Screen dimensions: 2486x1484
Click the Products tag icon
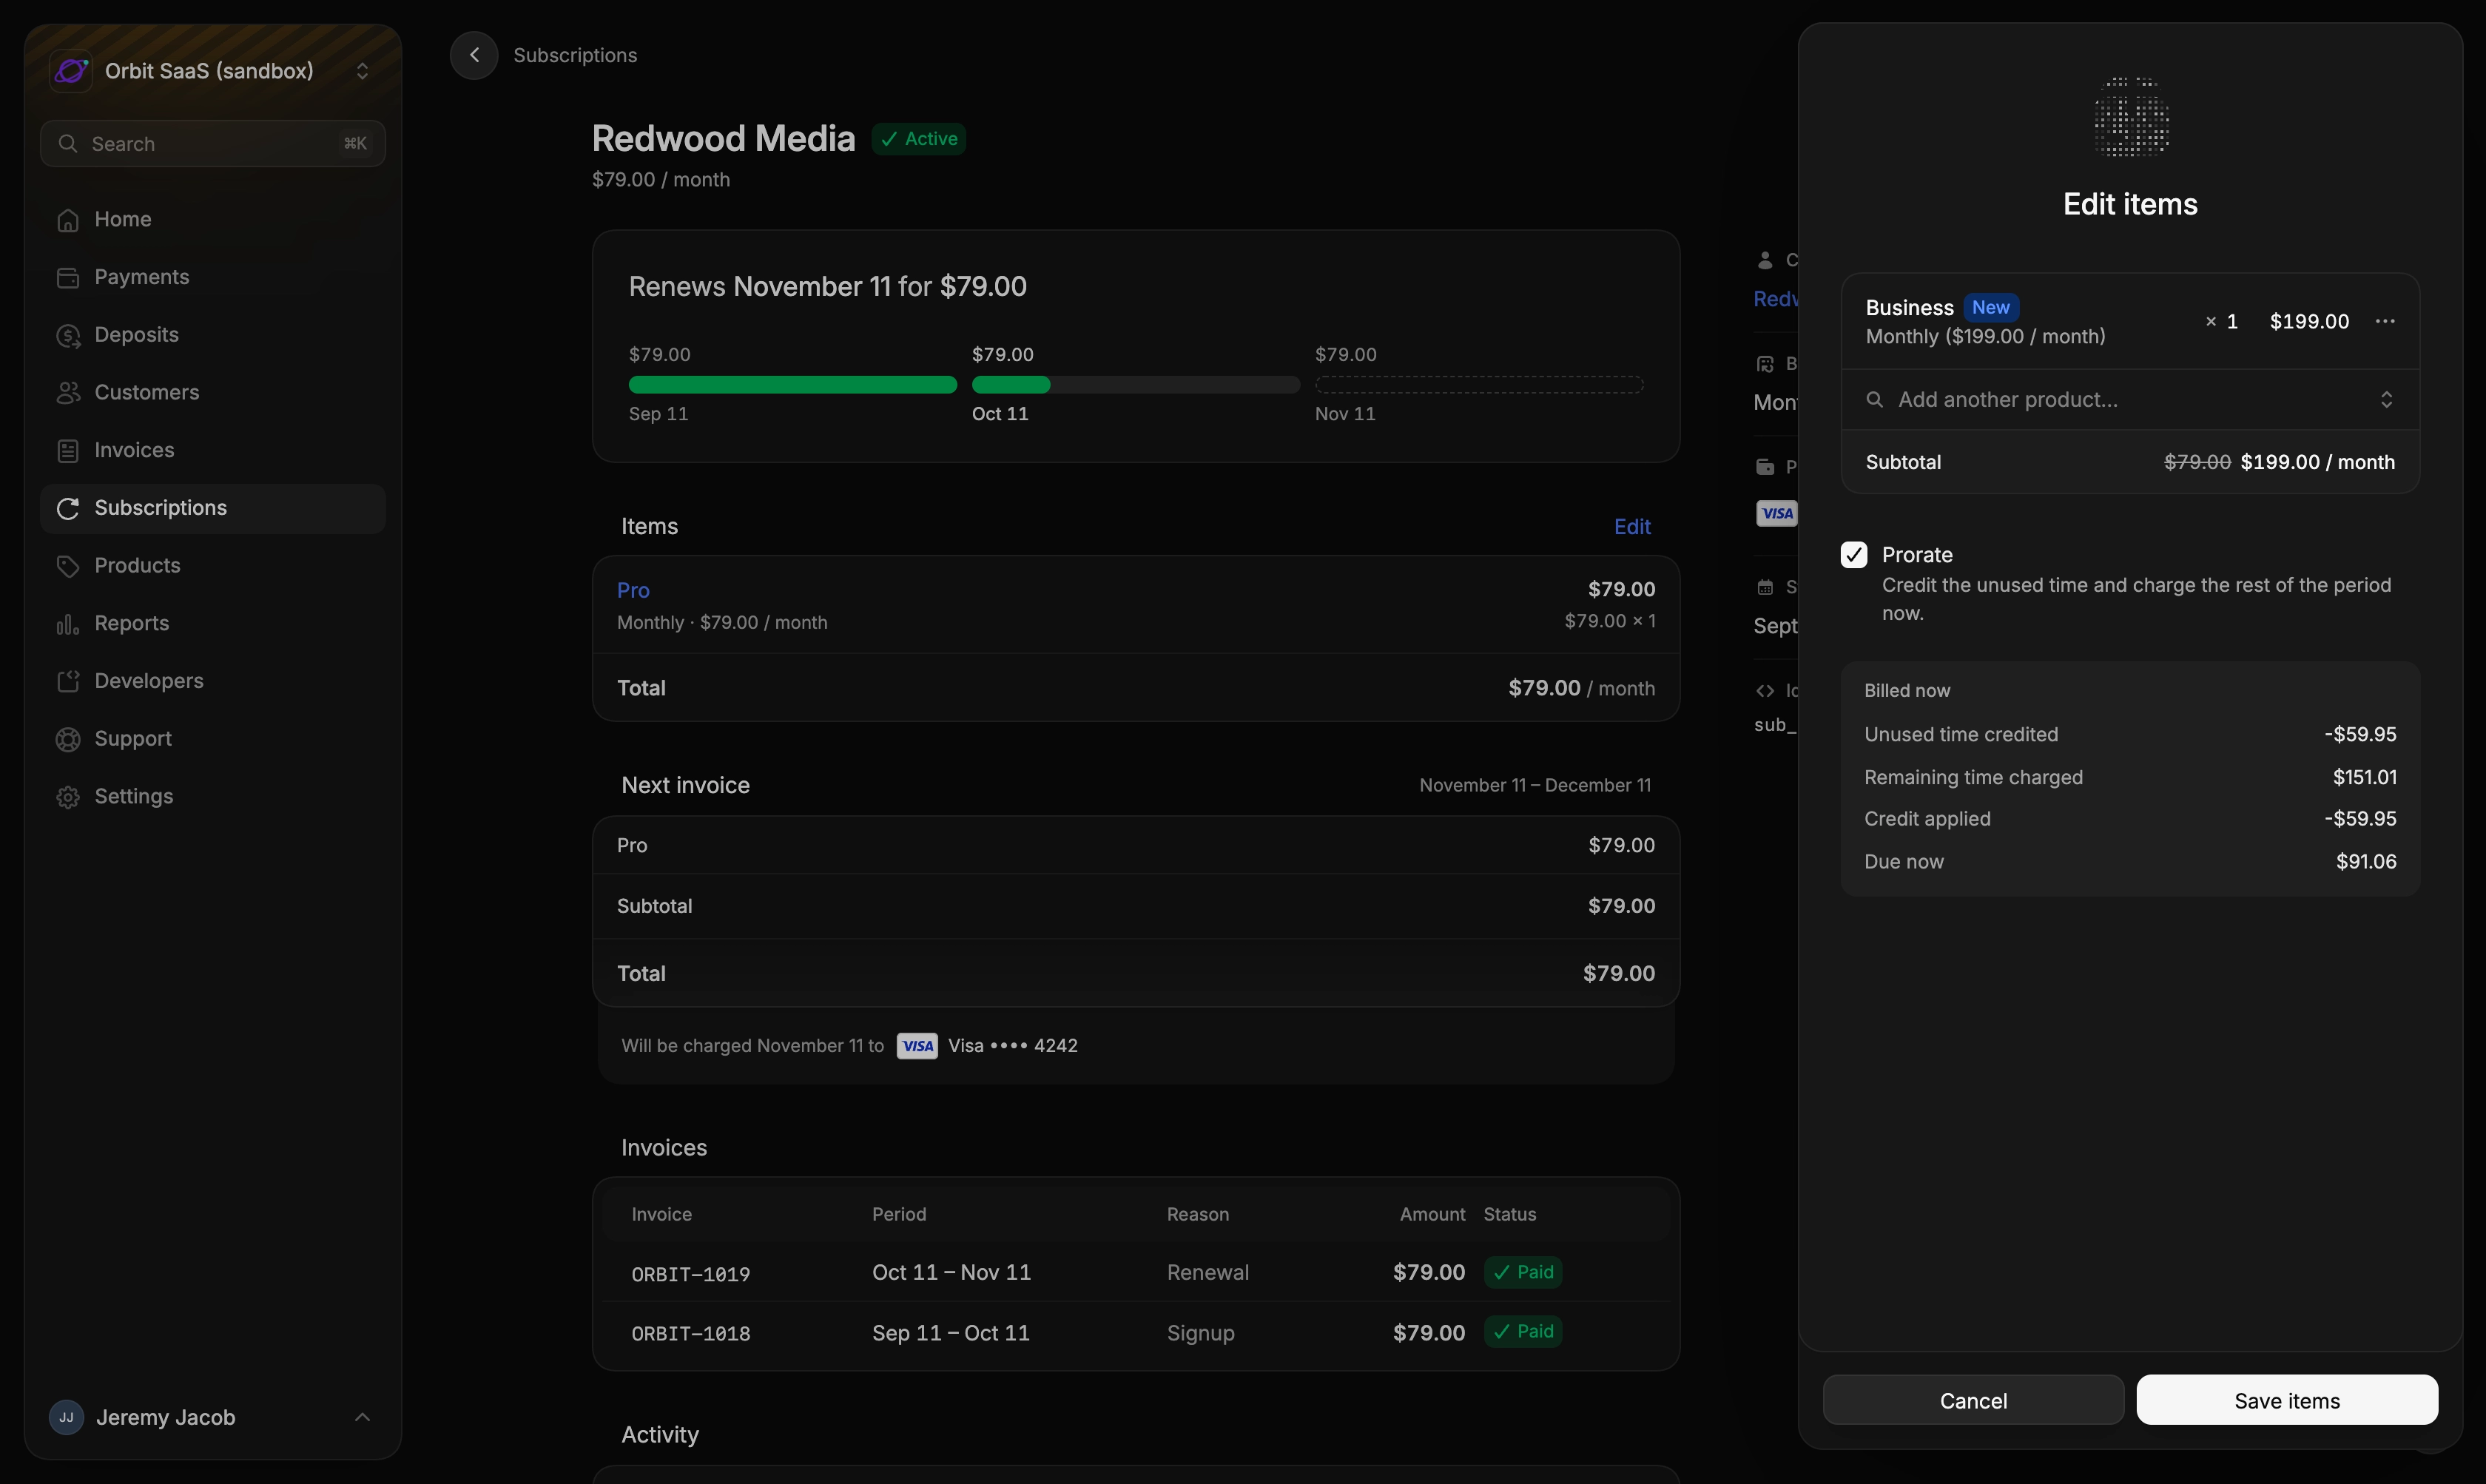pos(68,566)
